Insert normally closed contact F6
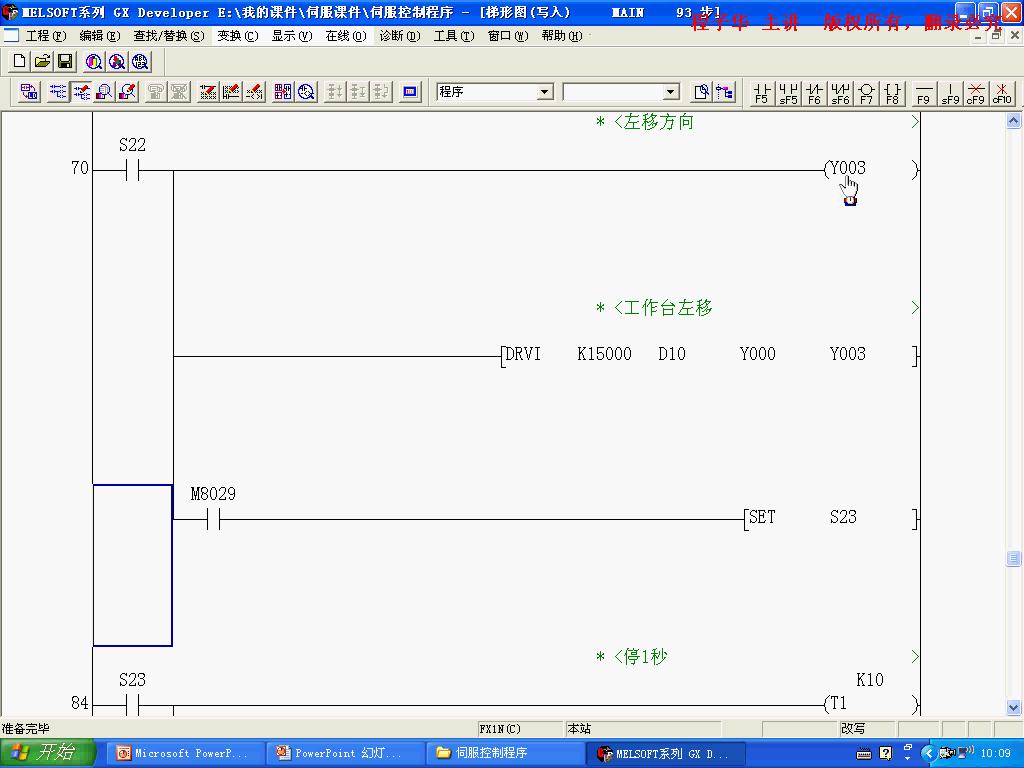1024x768 pixels. click(814, 92)
